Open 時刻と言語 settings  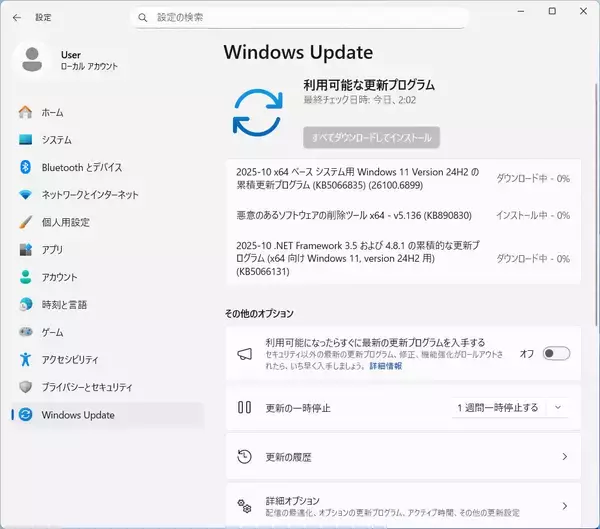click(x=108, y=305)
